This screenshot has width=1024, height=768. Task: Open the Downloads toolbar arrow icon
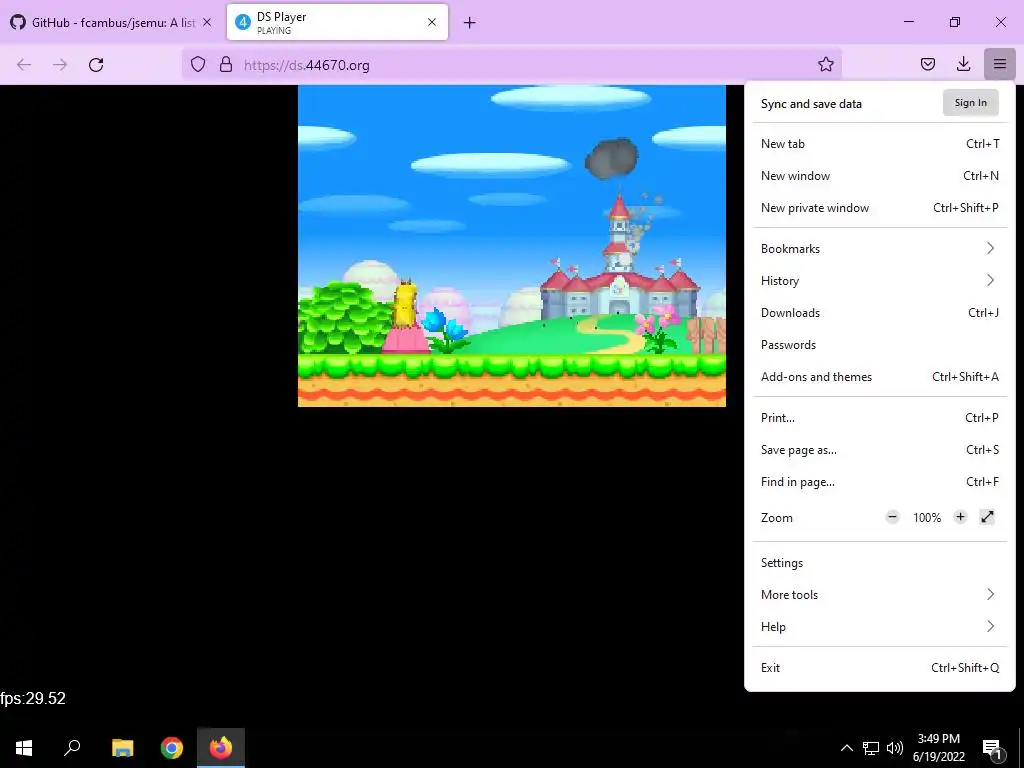(x=963, y=64)
